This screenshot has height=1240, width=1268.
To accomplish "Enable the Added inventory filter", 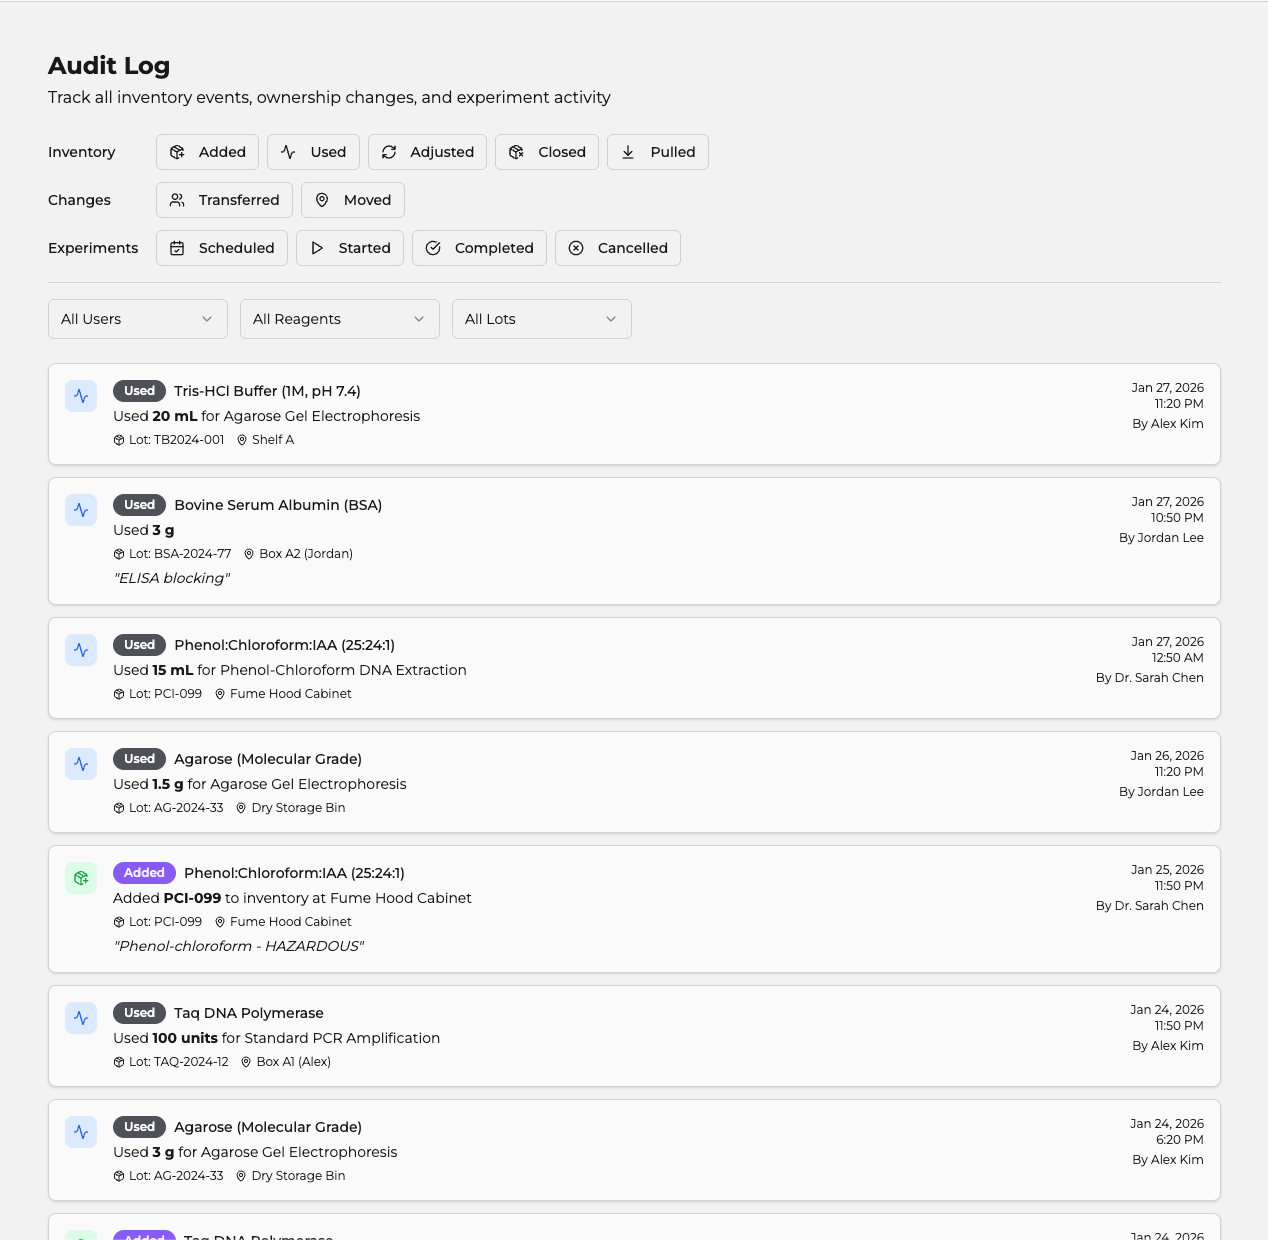I will tap(207, 152).
